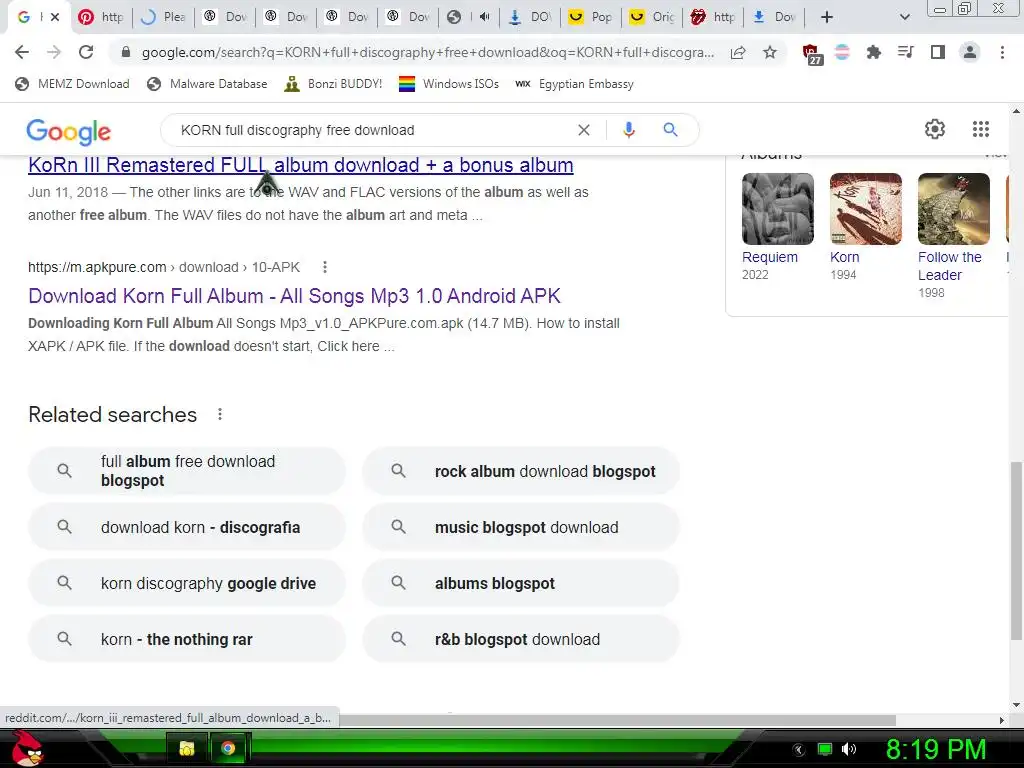
Task: Search 'albums blogspot' suggestion
Action: pyautogui.click(x=521, y=583)
